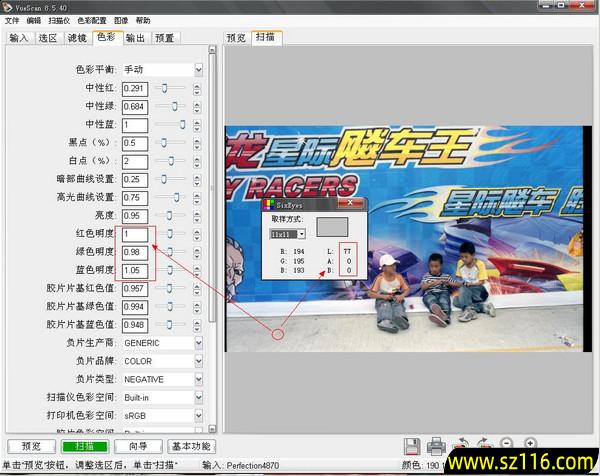Click the 预览 button at bottom

[x=31, y=446]
